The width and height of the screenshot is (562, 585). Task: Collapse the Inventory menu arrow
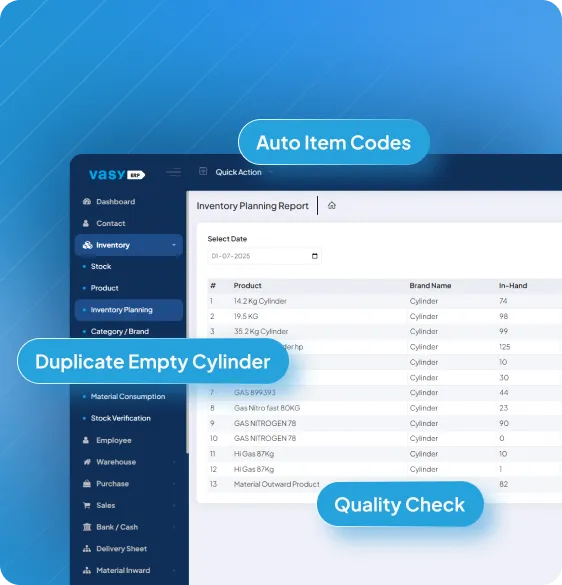(174, 245)
